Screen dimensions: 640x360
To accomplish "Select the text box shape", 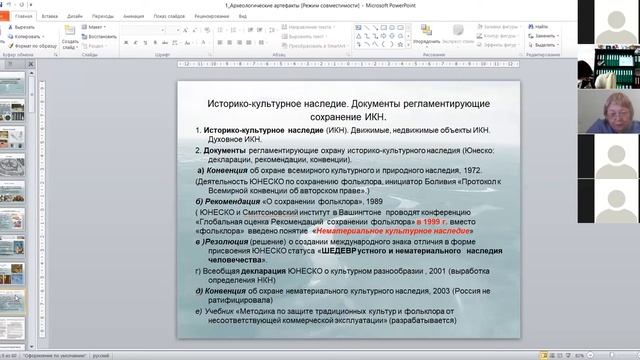I will click(358, 28).
